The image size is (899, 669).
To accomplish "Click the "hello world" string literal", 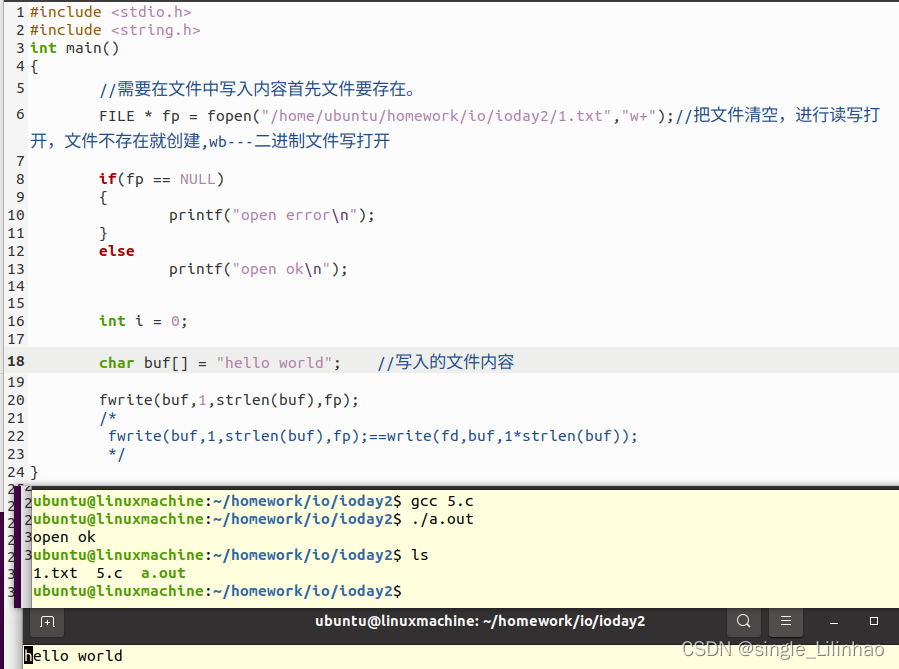I will [274, 363].
